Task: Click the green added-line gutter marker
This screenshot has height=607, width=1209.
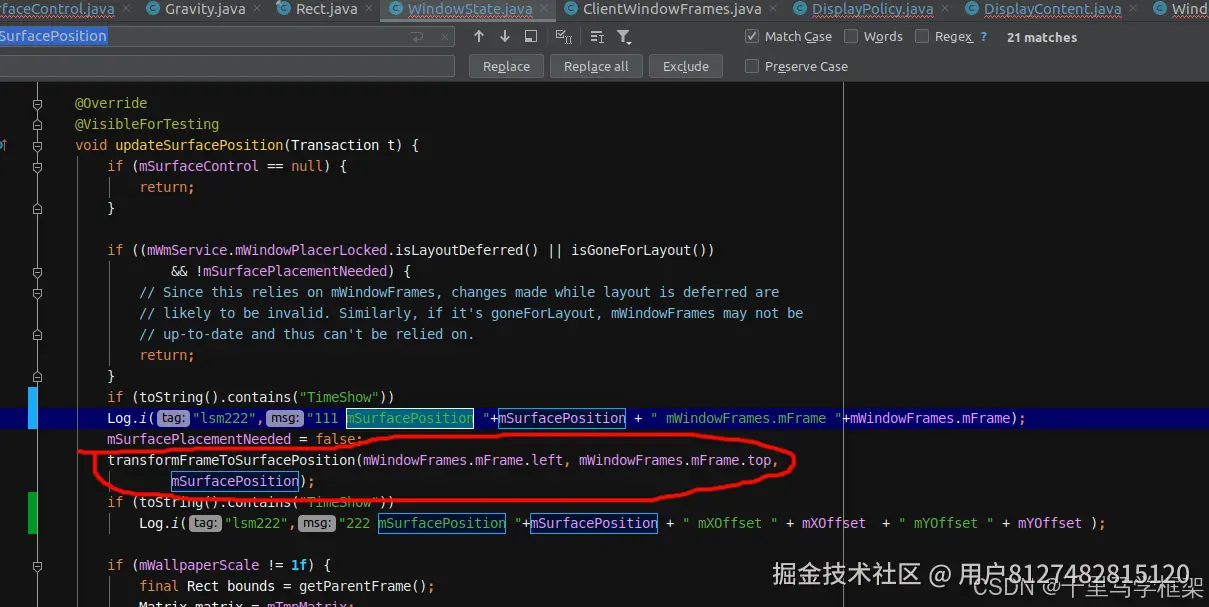Action: [33, 512]
